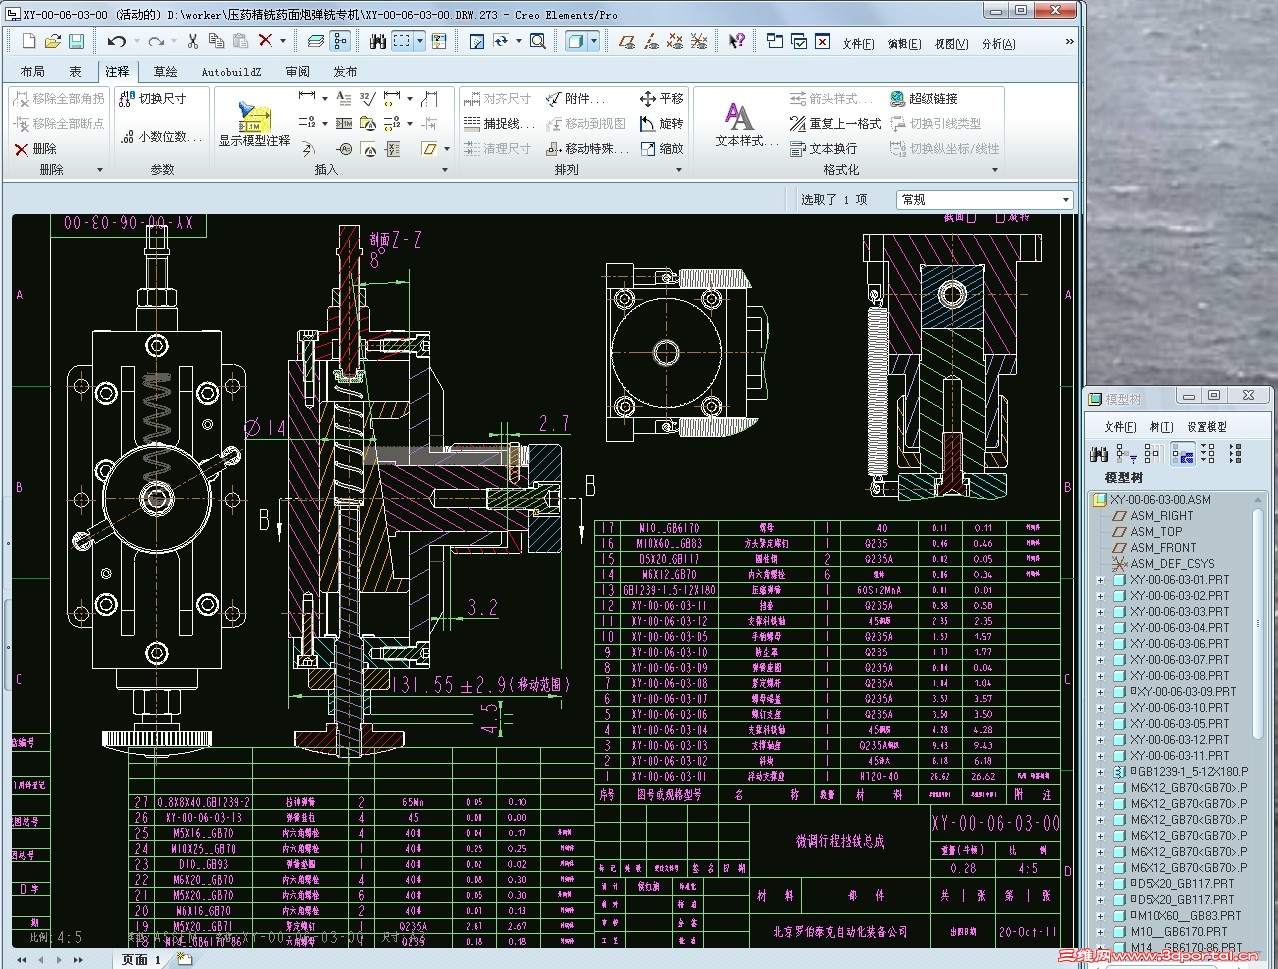The width and height of the screenshot is (1278, 969).
Task: Open a file with the folder icon
Action: [x=52, y=41]
